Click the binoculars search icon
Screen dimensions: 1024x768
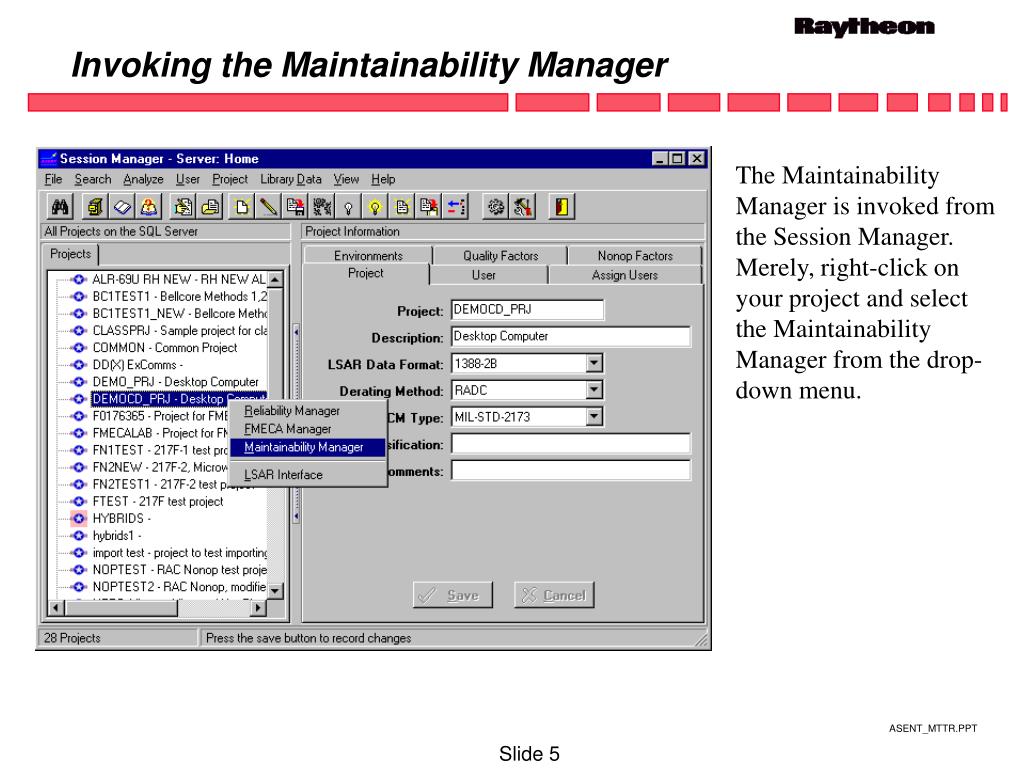pos(60,207)
